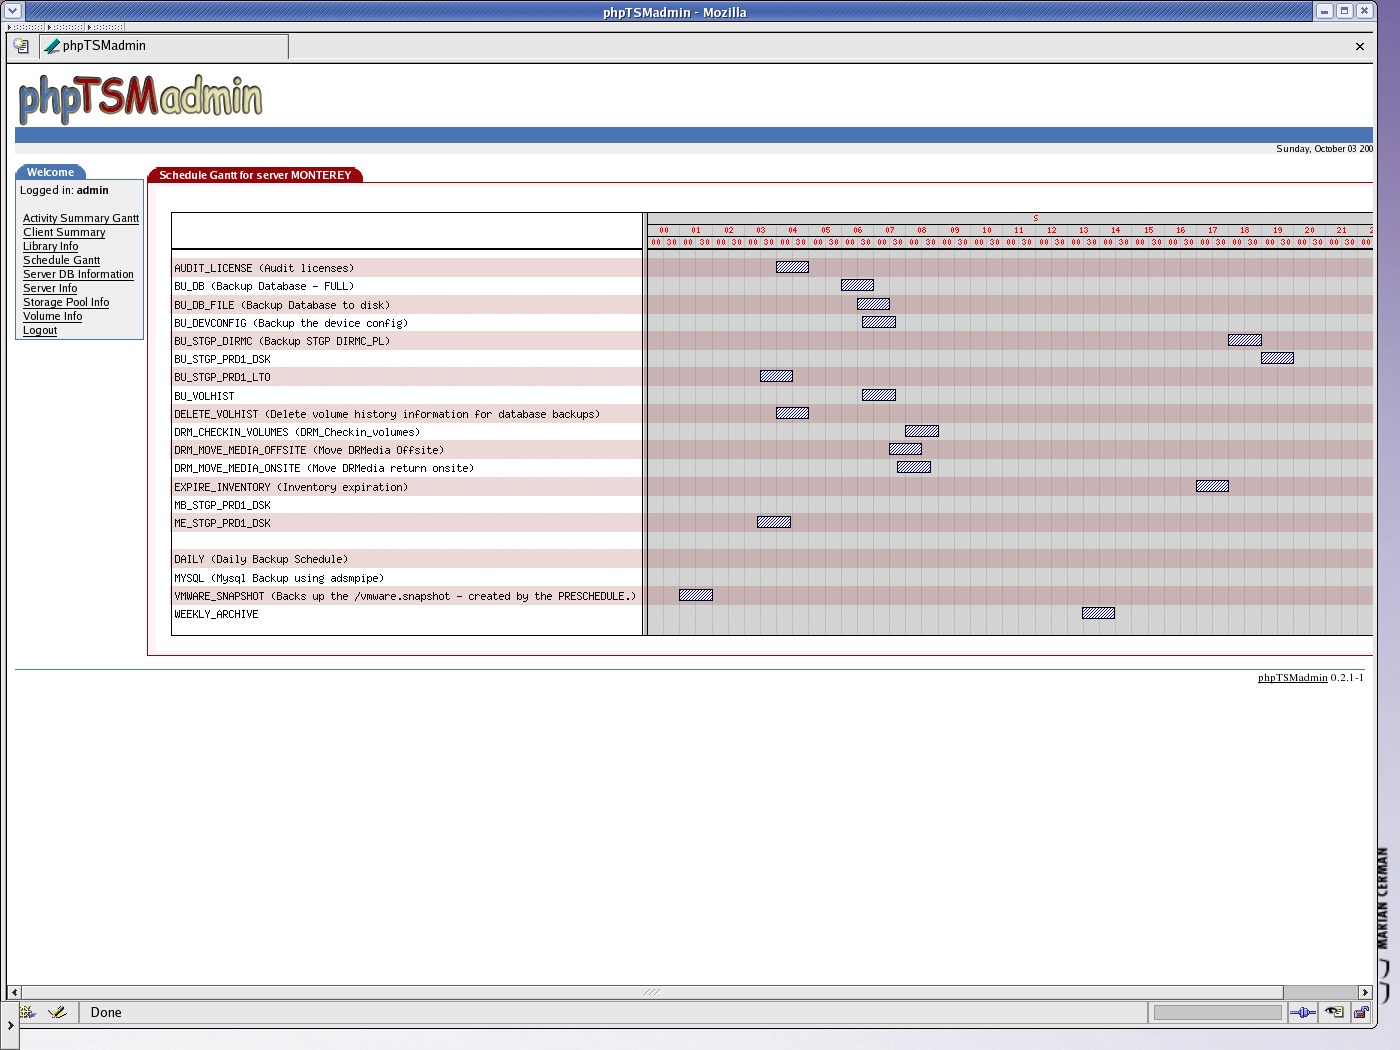Select the Schedule Gantt for server MONTEREY tab

255,175
